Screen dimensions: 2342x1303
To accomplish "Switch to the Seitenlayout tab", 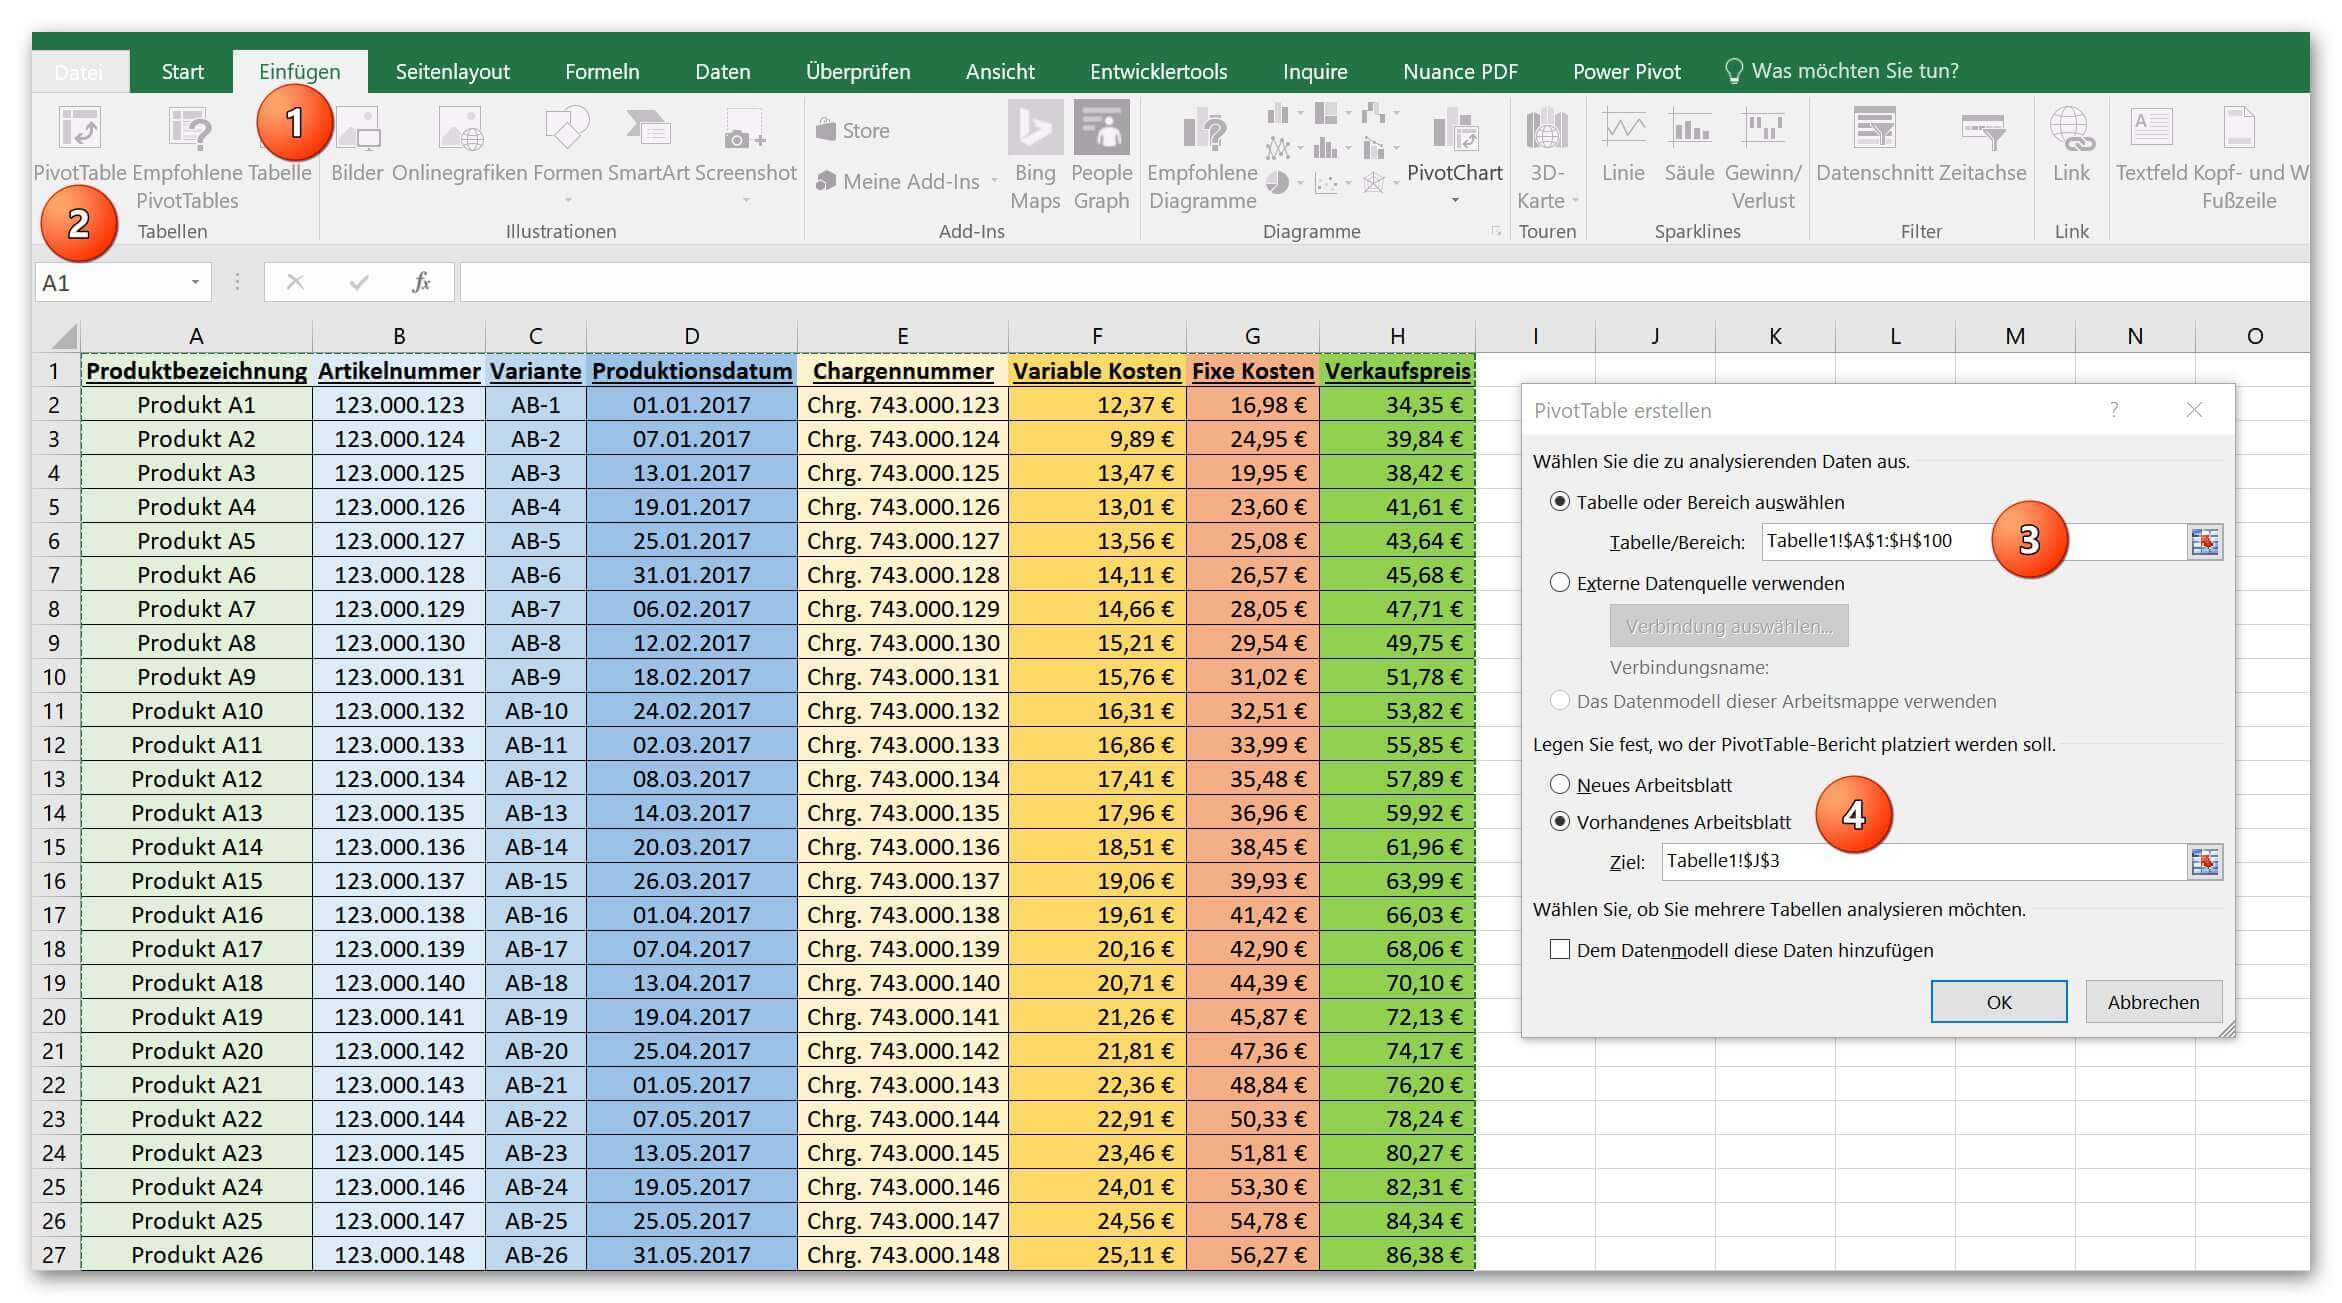I will tap(452, 71).
